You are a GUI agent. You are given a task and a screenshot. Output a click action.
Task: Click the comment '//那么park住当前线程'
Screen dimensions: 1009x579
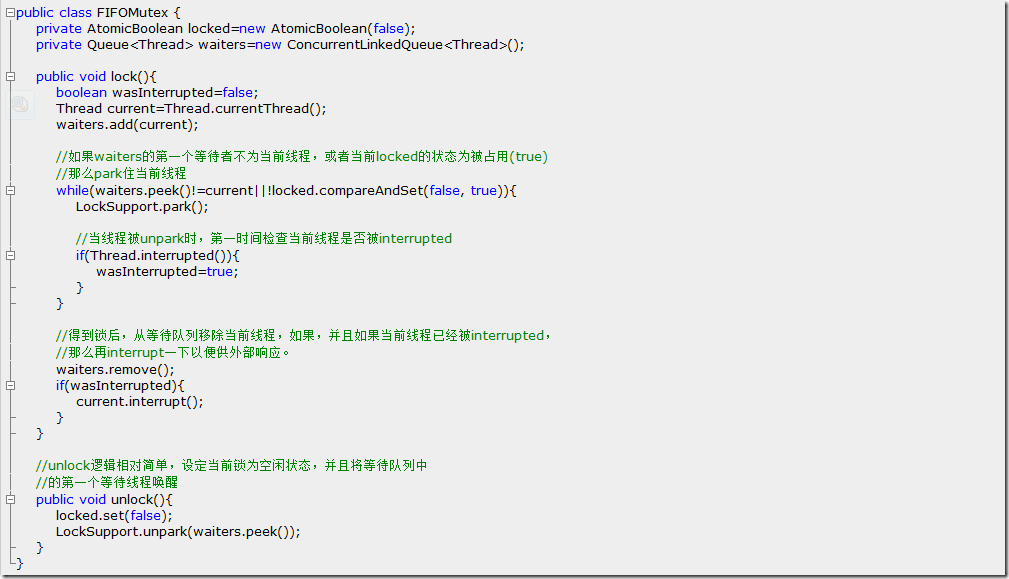(x=121, y=173)
